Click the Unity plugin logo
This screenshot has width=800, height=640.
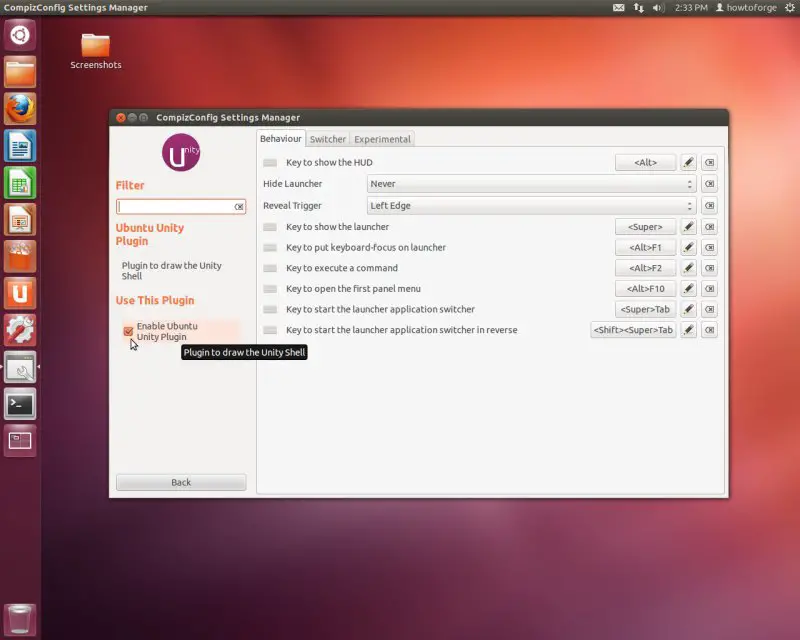[181, 153]
